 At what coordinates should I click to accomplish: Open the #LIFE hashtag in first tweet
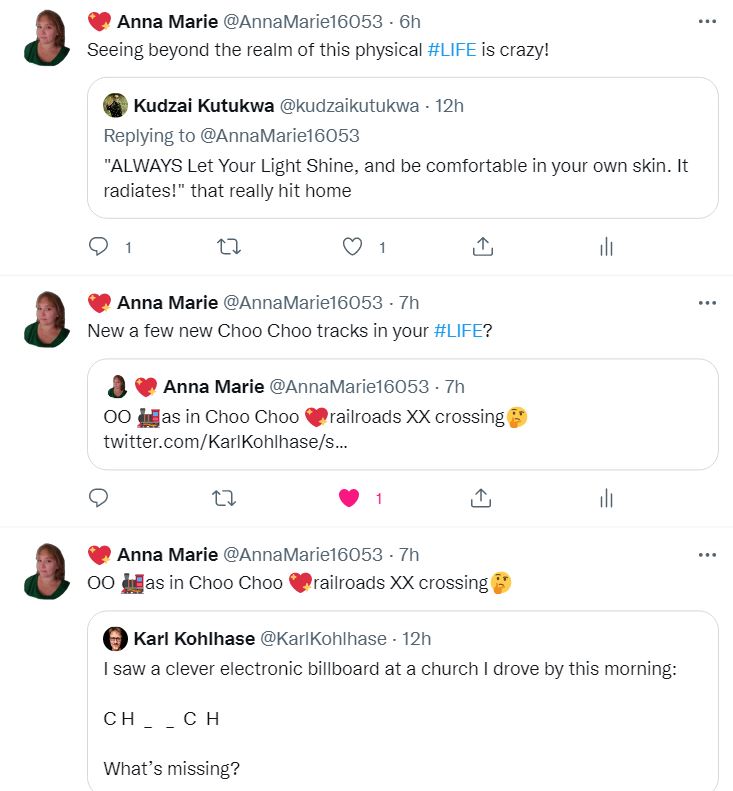pos(452,49)
